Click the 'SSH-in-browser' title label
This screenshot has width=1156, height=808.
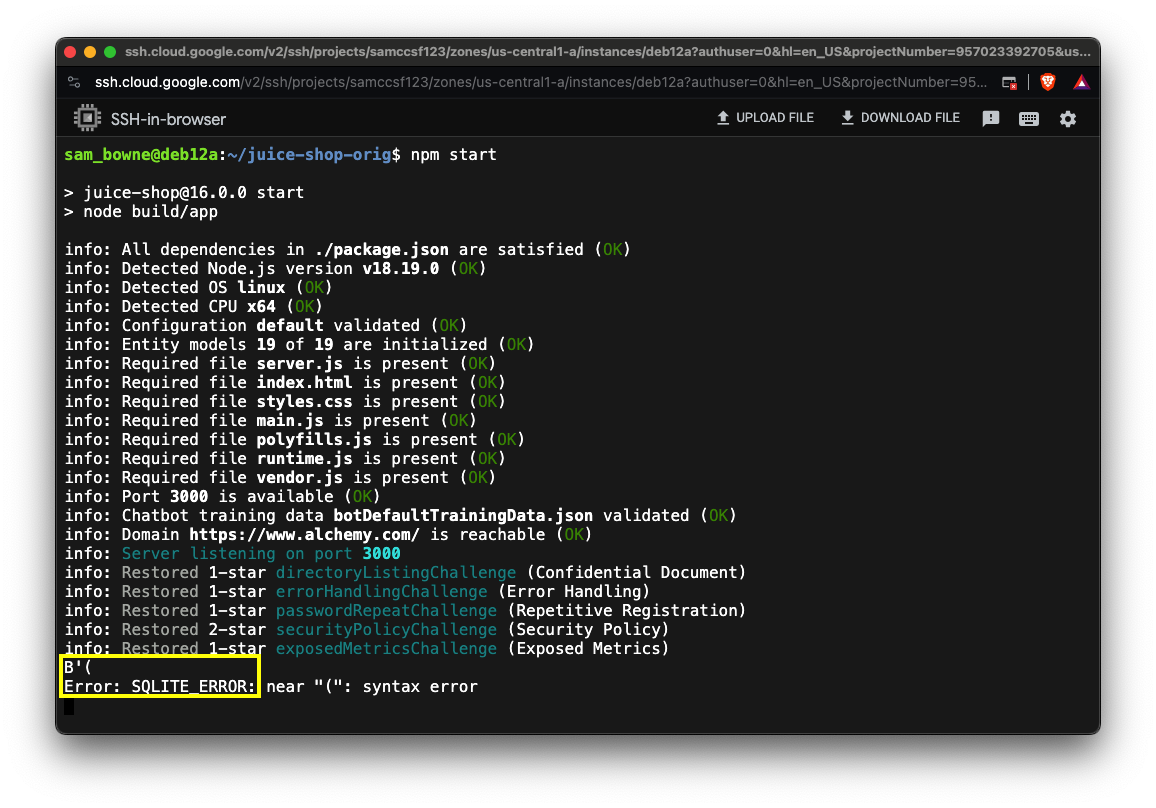tap(168, 119)
